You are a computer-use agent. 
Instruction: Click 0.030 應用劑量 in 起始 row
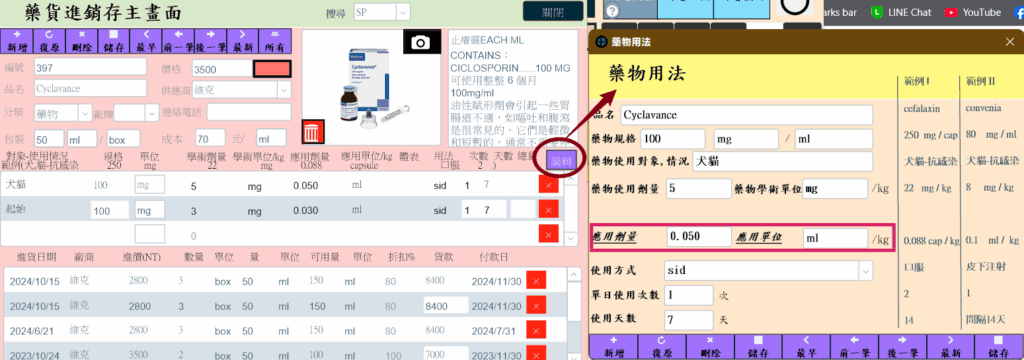click(306, 211)
